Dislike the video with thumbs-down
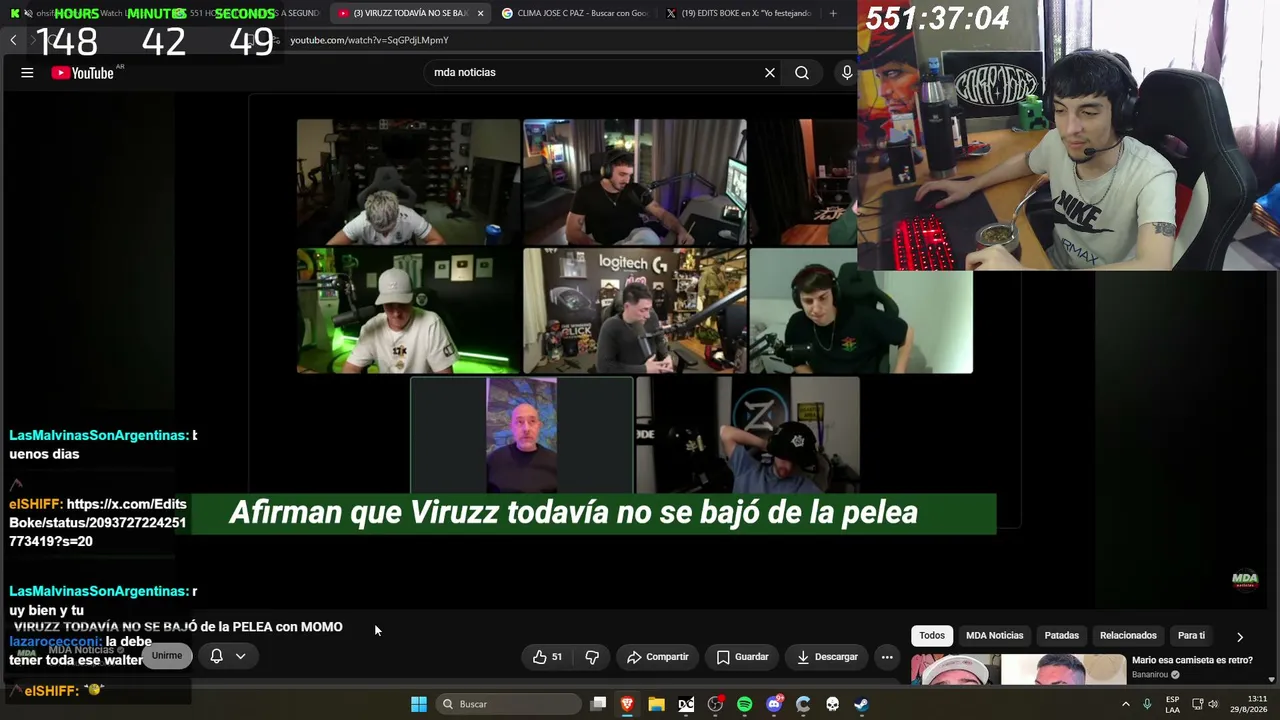1280x720 pixels. click(592, 657)
